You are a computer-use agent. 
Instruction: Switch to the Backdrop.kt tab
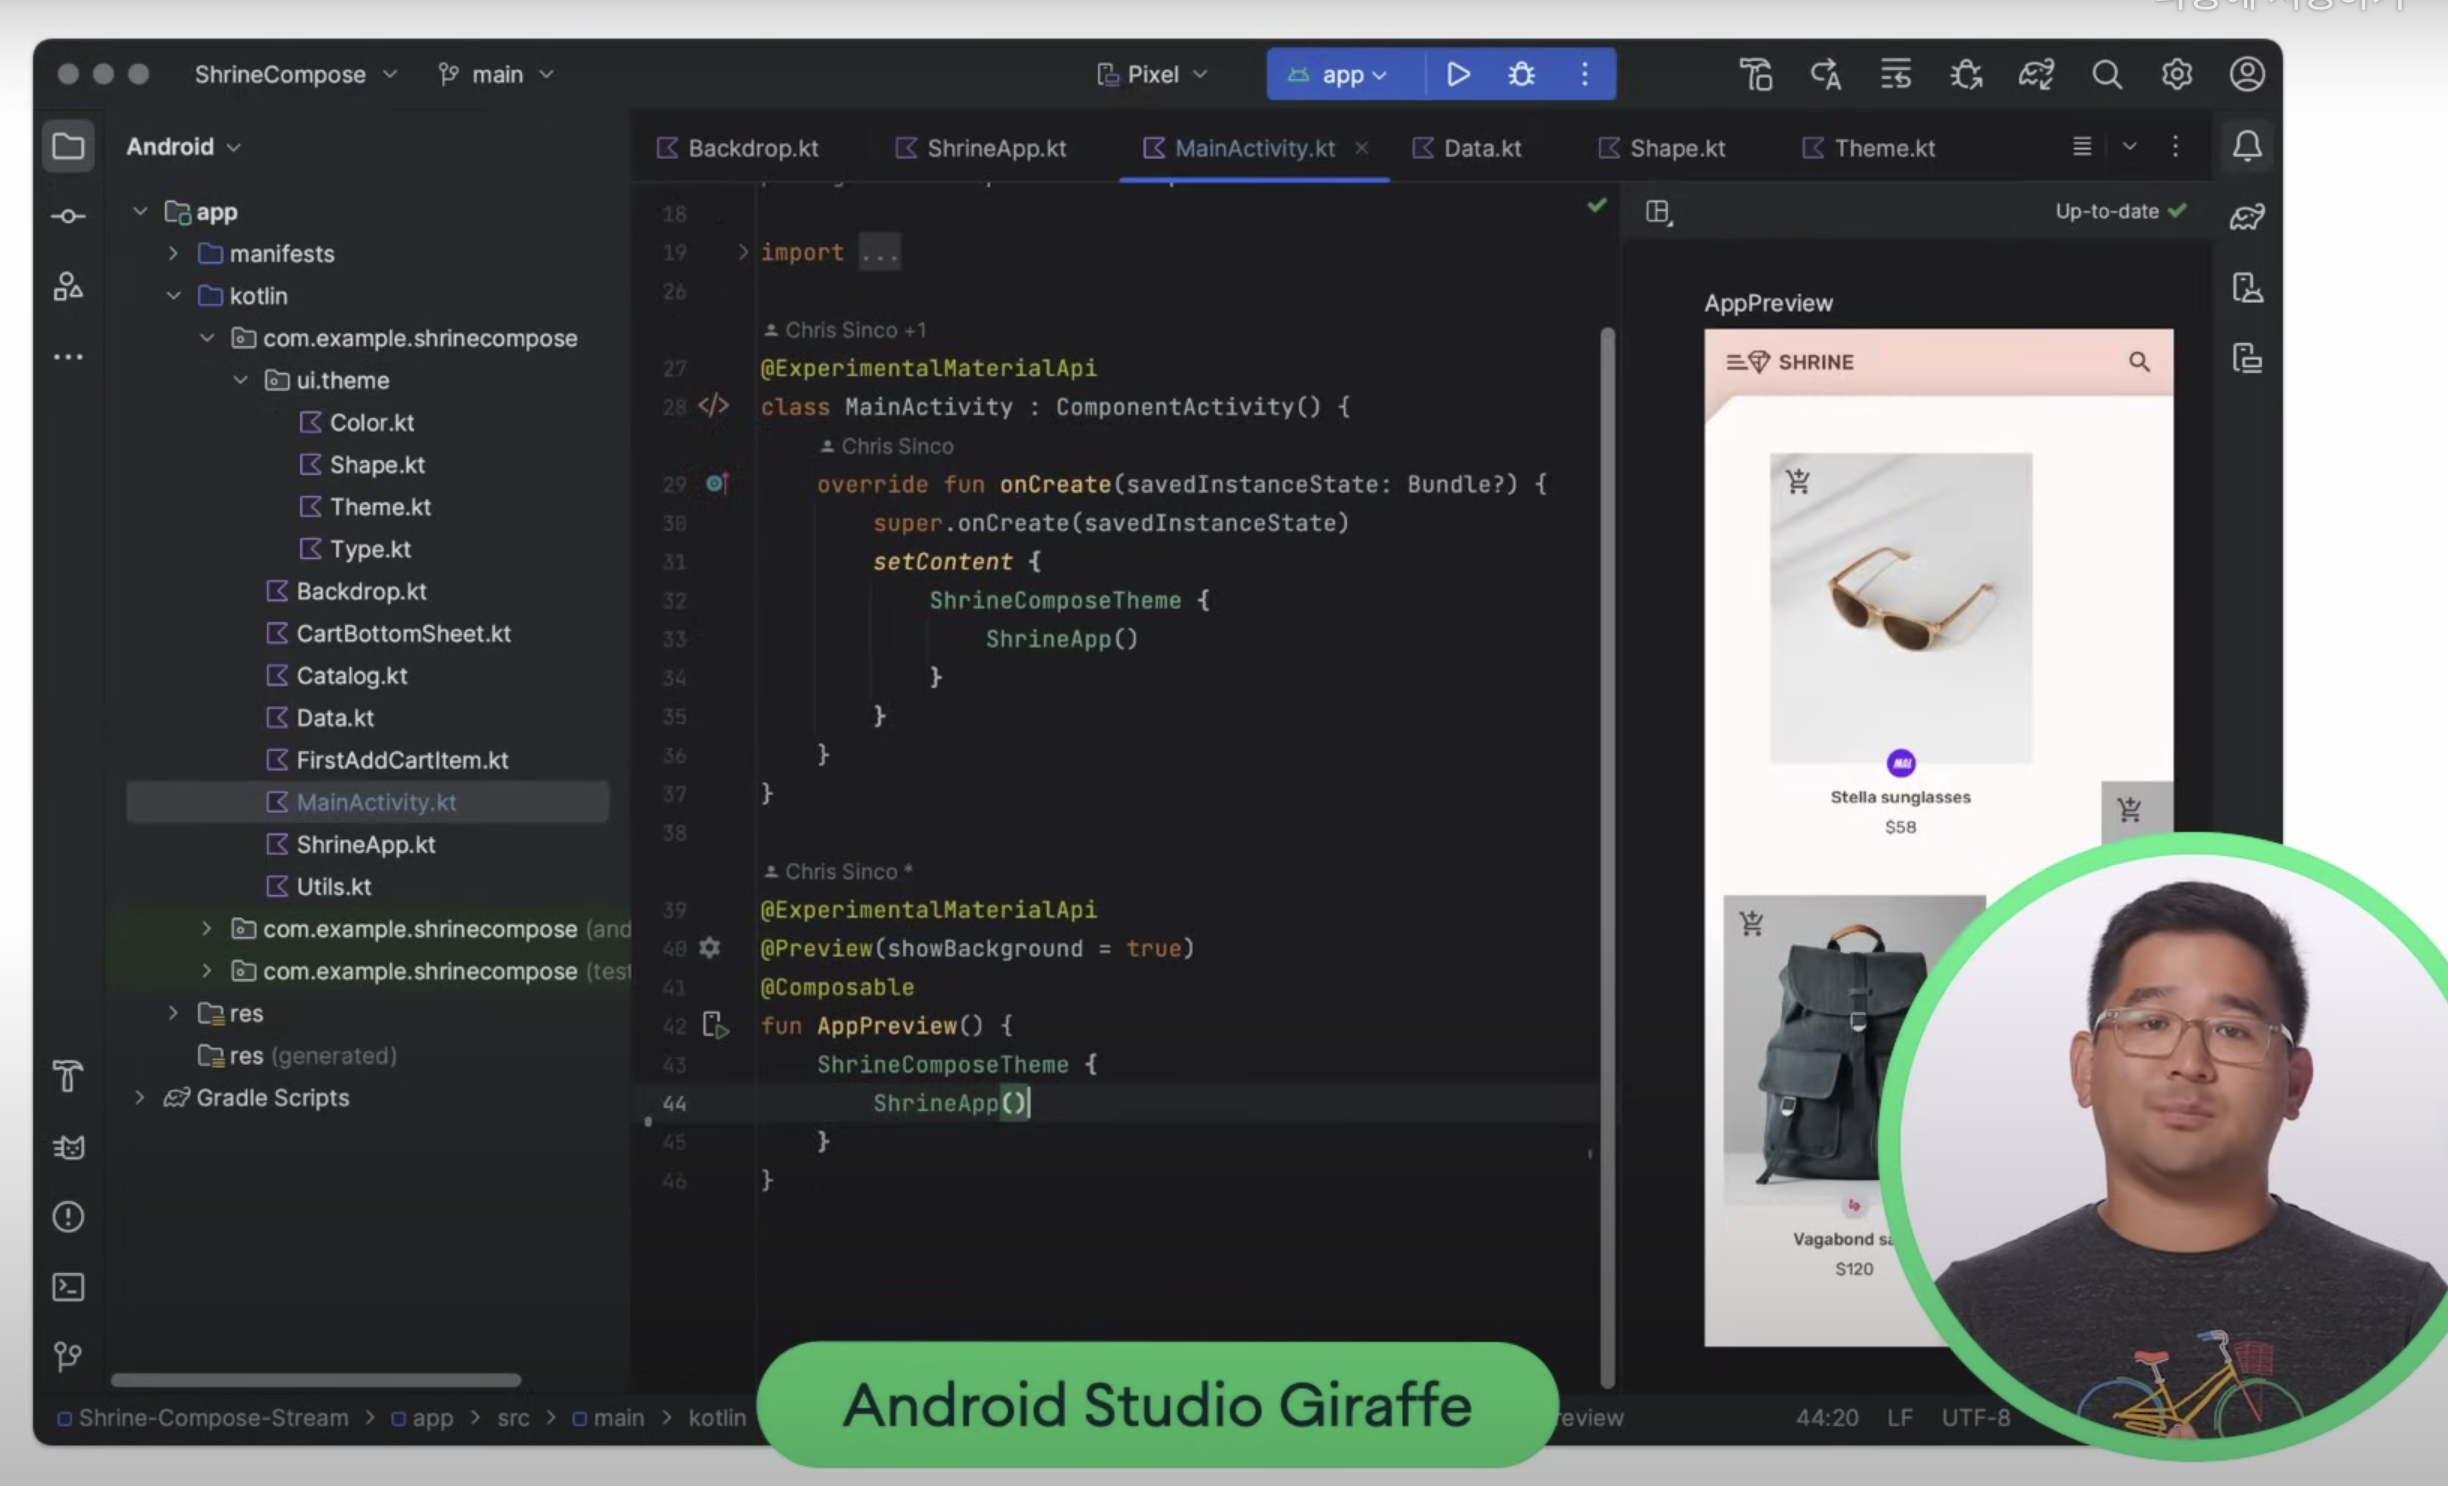click(738, 148)
